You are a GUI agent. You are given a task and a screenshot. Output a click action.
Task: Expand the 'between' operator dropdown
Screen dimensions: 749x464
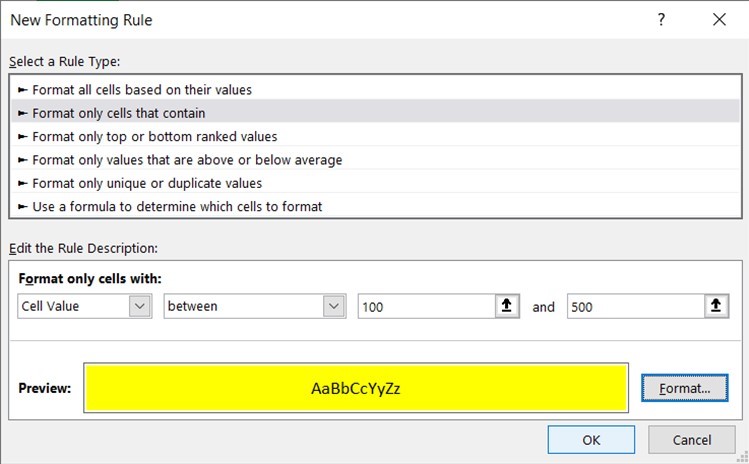pos(334,307)
